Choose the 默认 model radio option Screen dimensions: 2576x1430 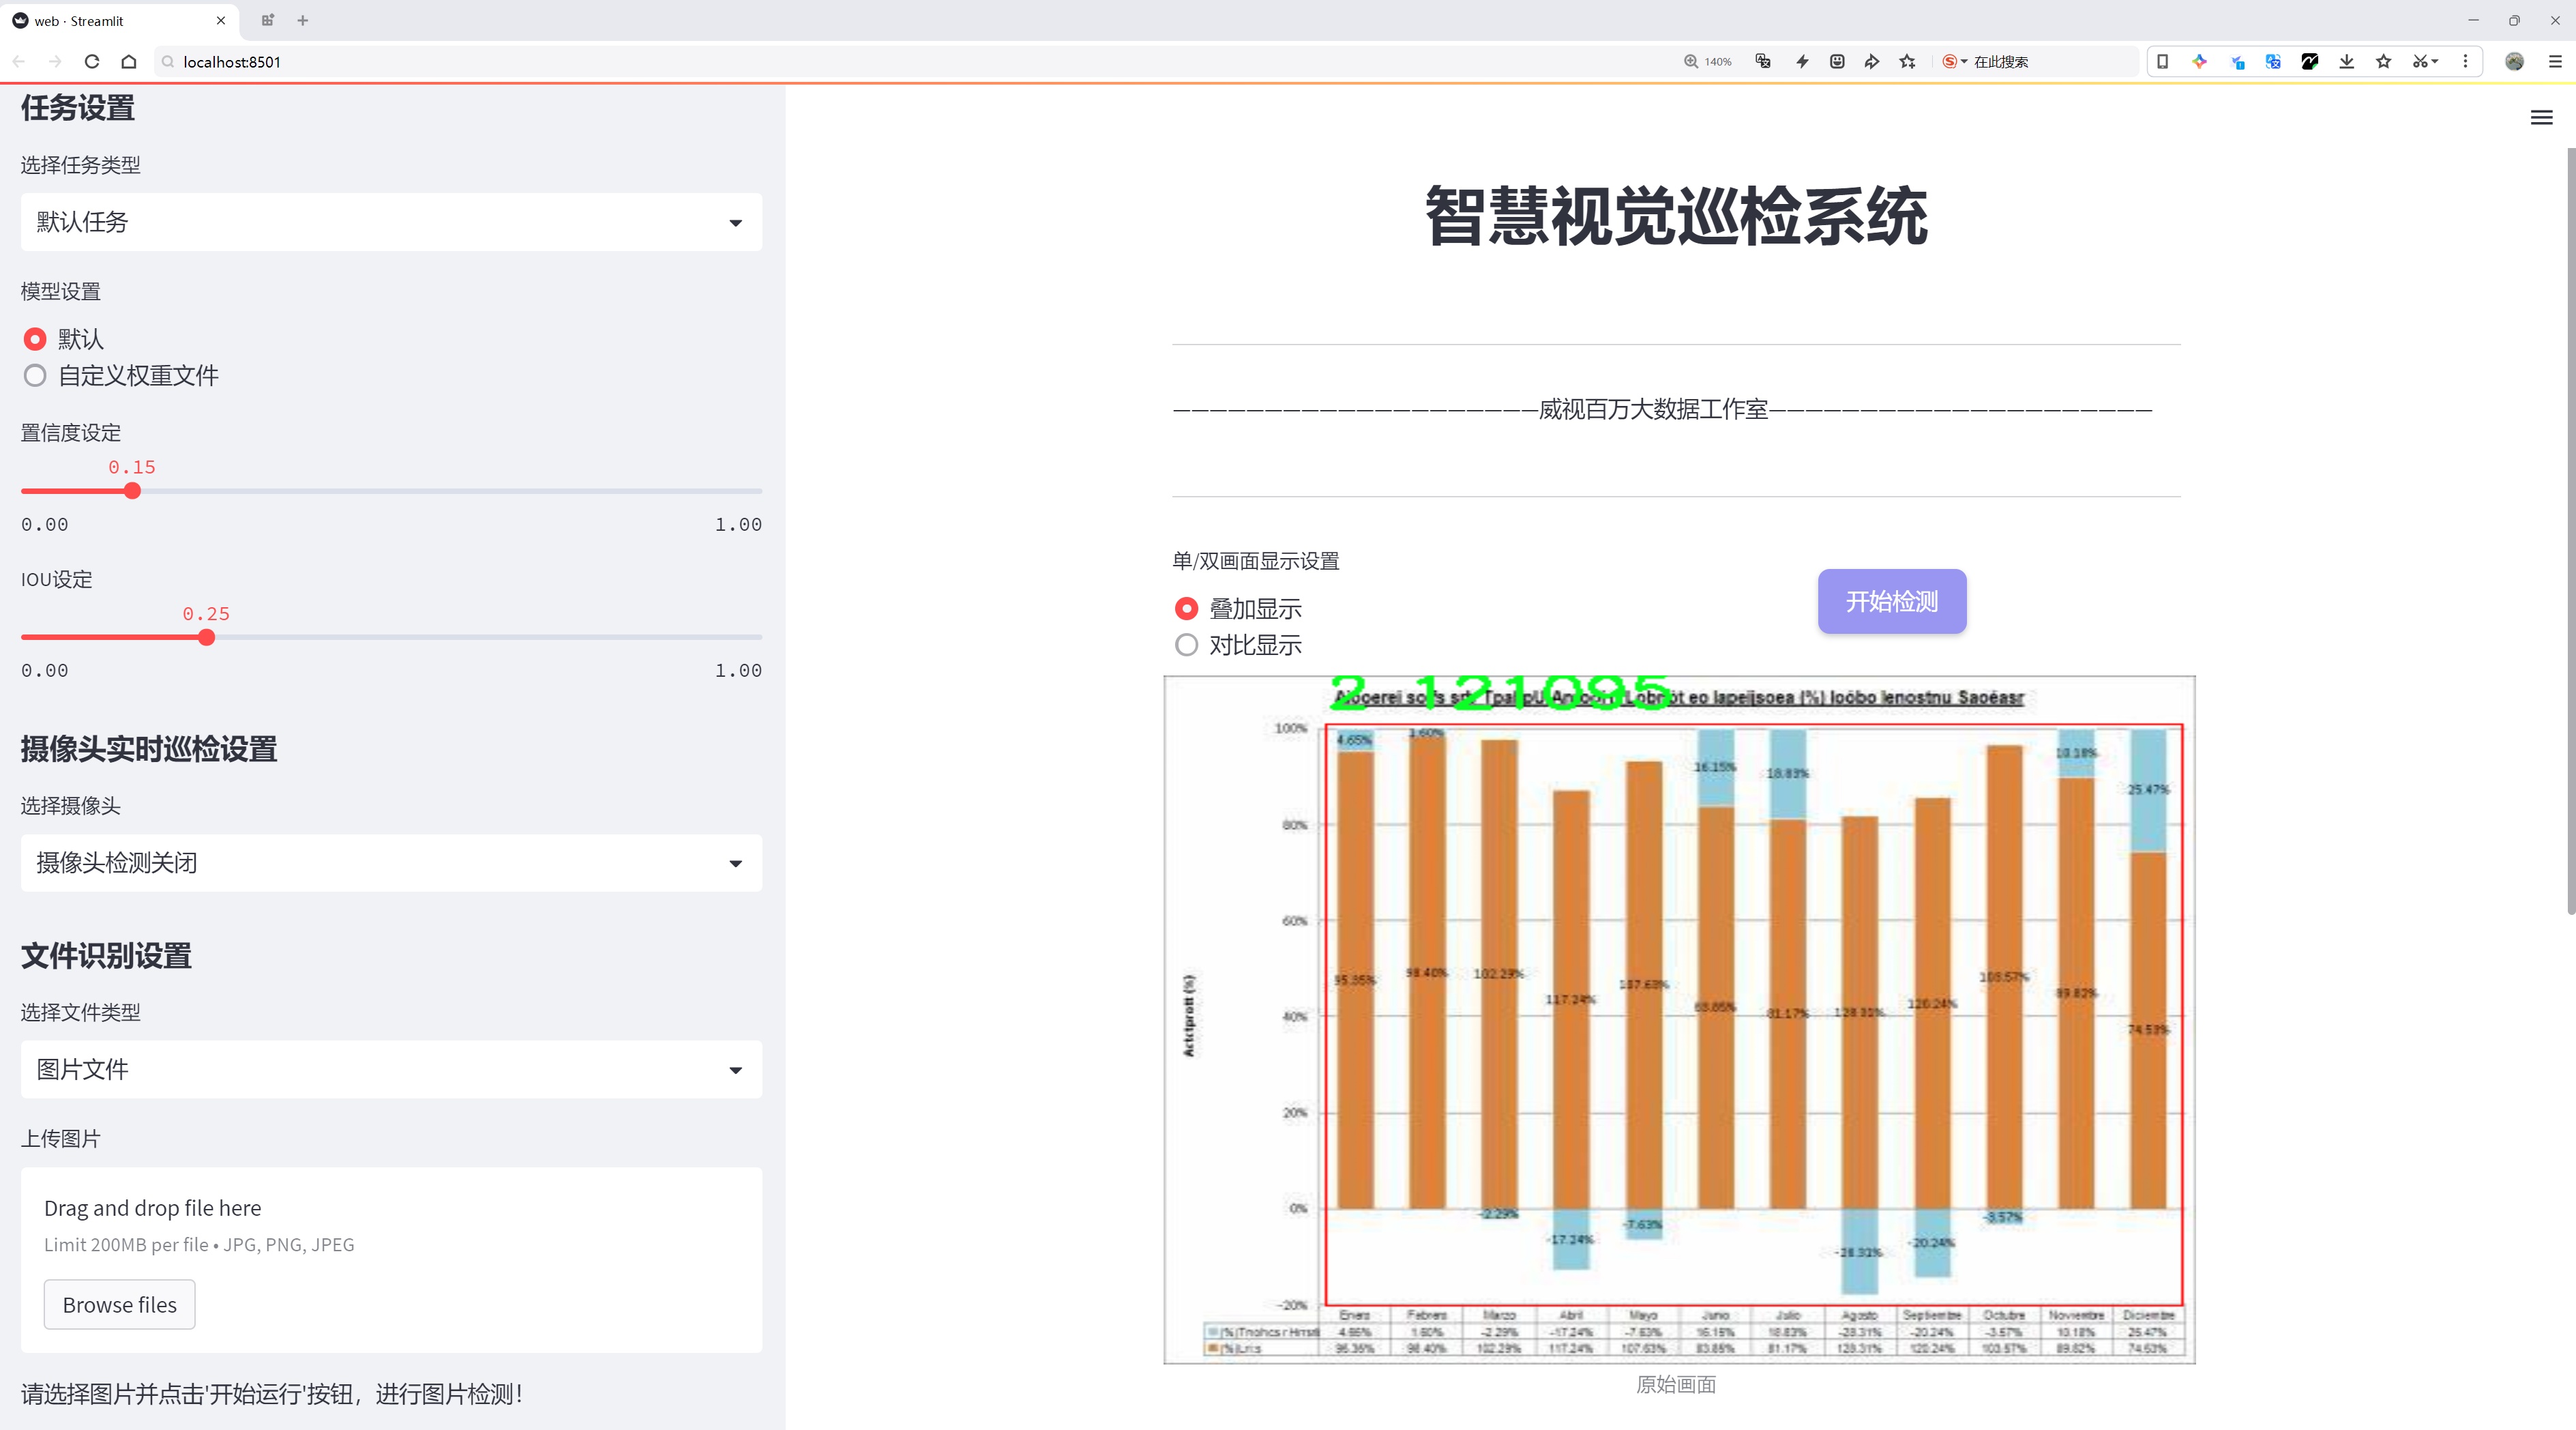[x=36, y=339]
